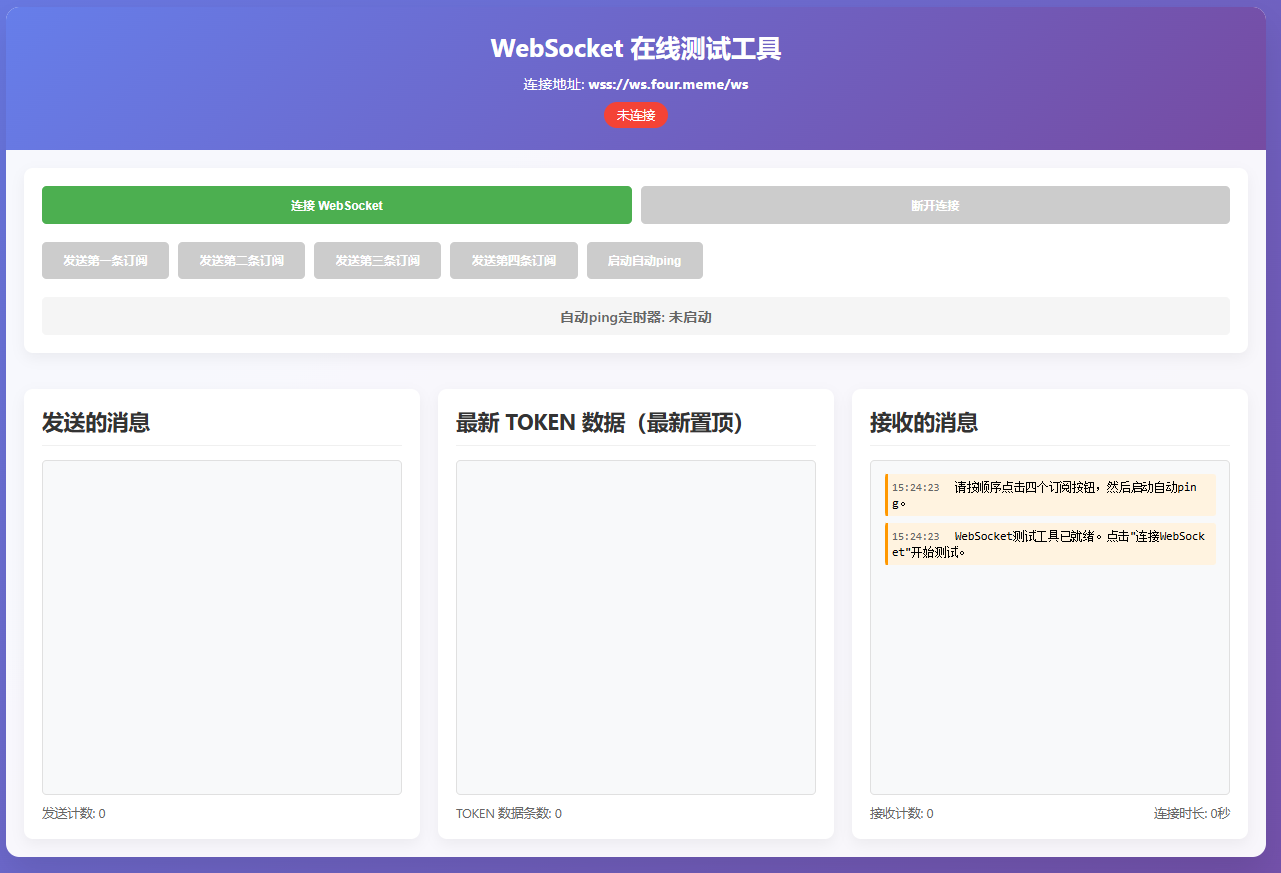Click 发送第二条订阅 button
The height and width of the screenshot is (873, 1281).
(241, 260)
